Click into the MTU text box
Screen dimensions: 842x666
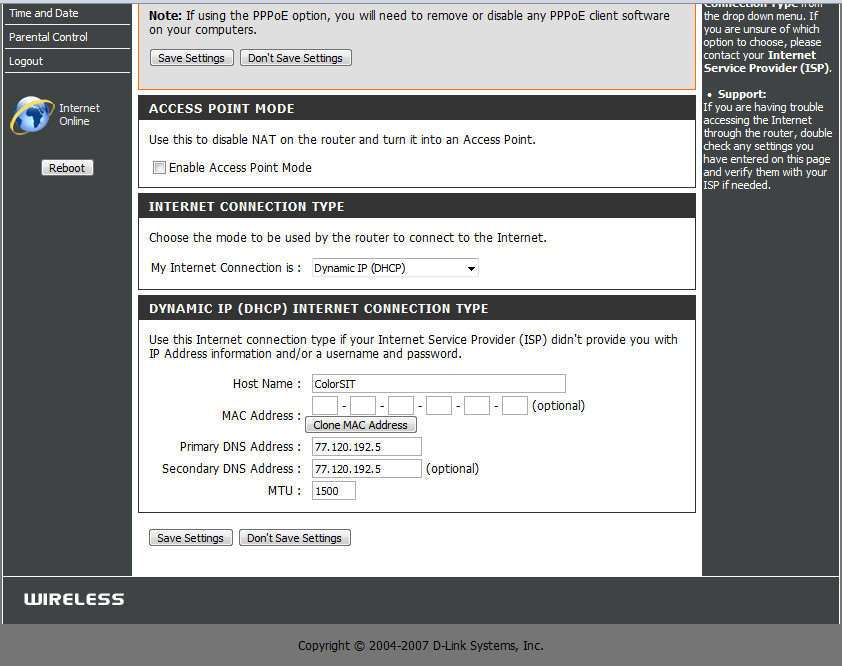click(x=334, y=491)
